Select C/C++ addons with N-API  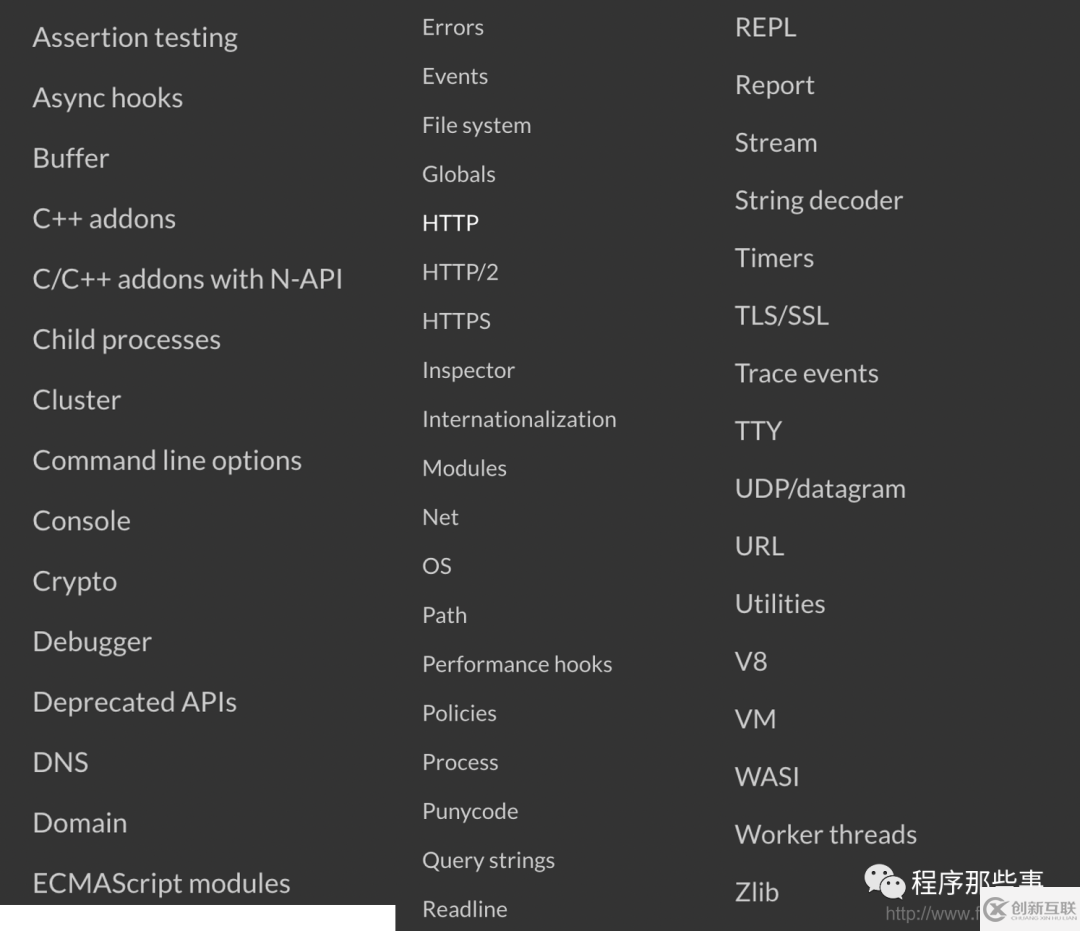(187, 280)
